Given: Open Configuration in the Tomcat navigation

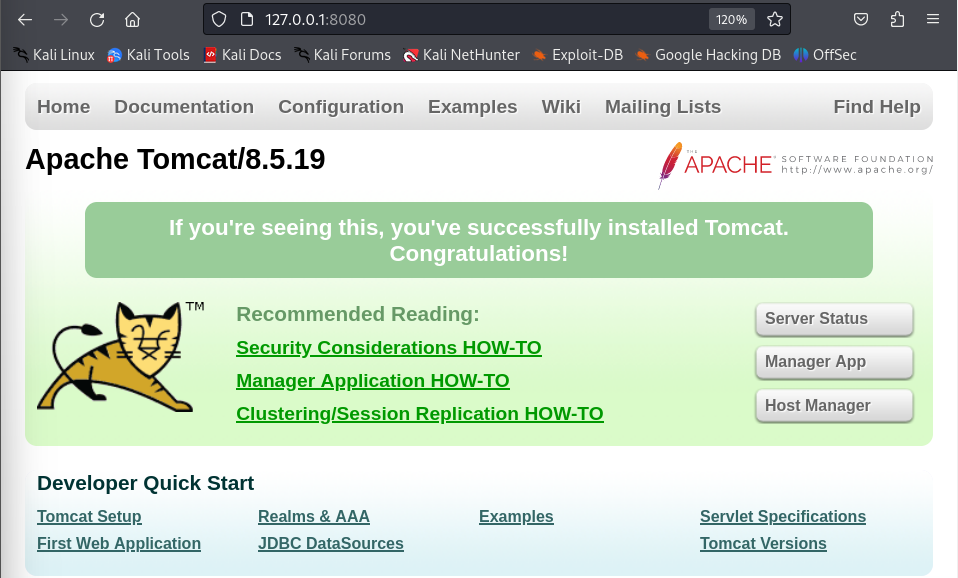Looking at the screenshot, I should click(x=341, y=107).
